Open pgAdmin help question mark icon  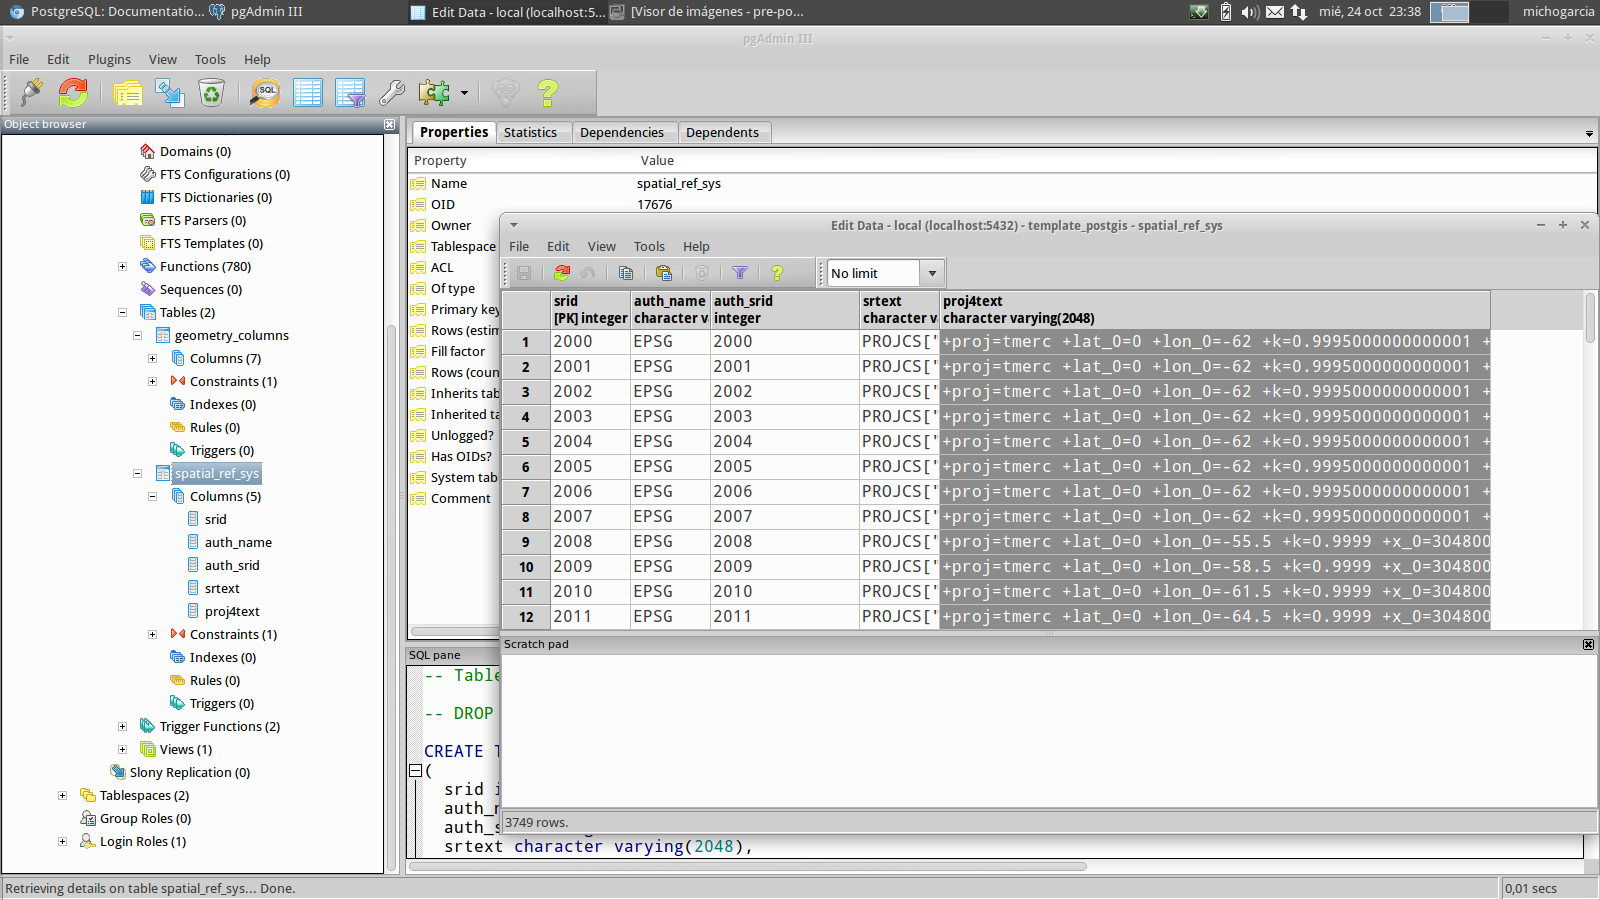coord(548,93)
